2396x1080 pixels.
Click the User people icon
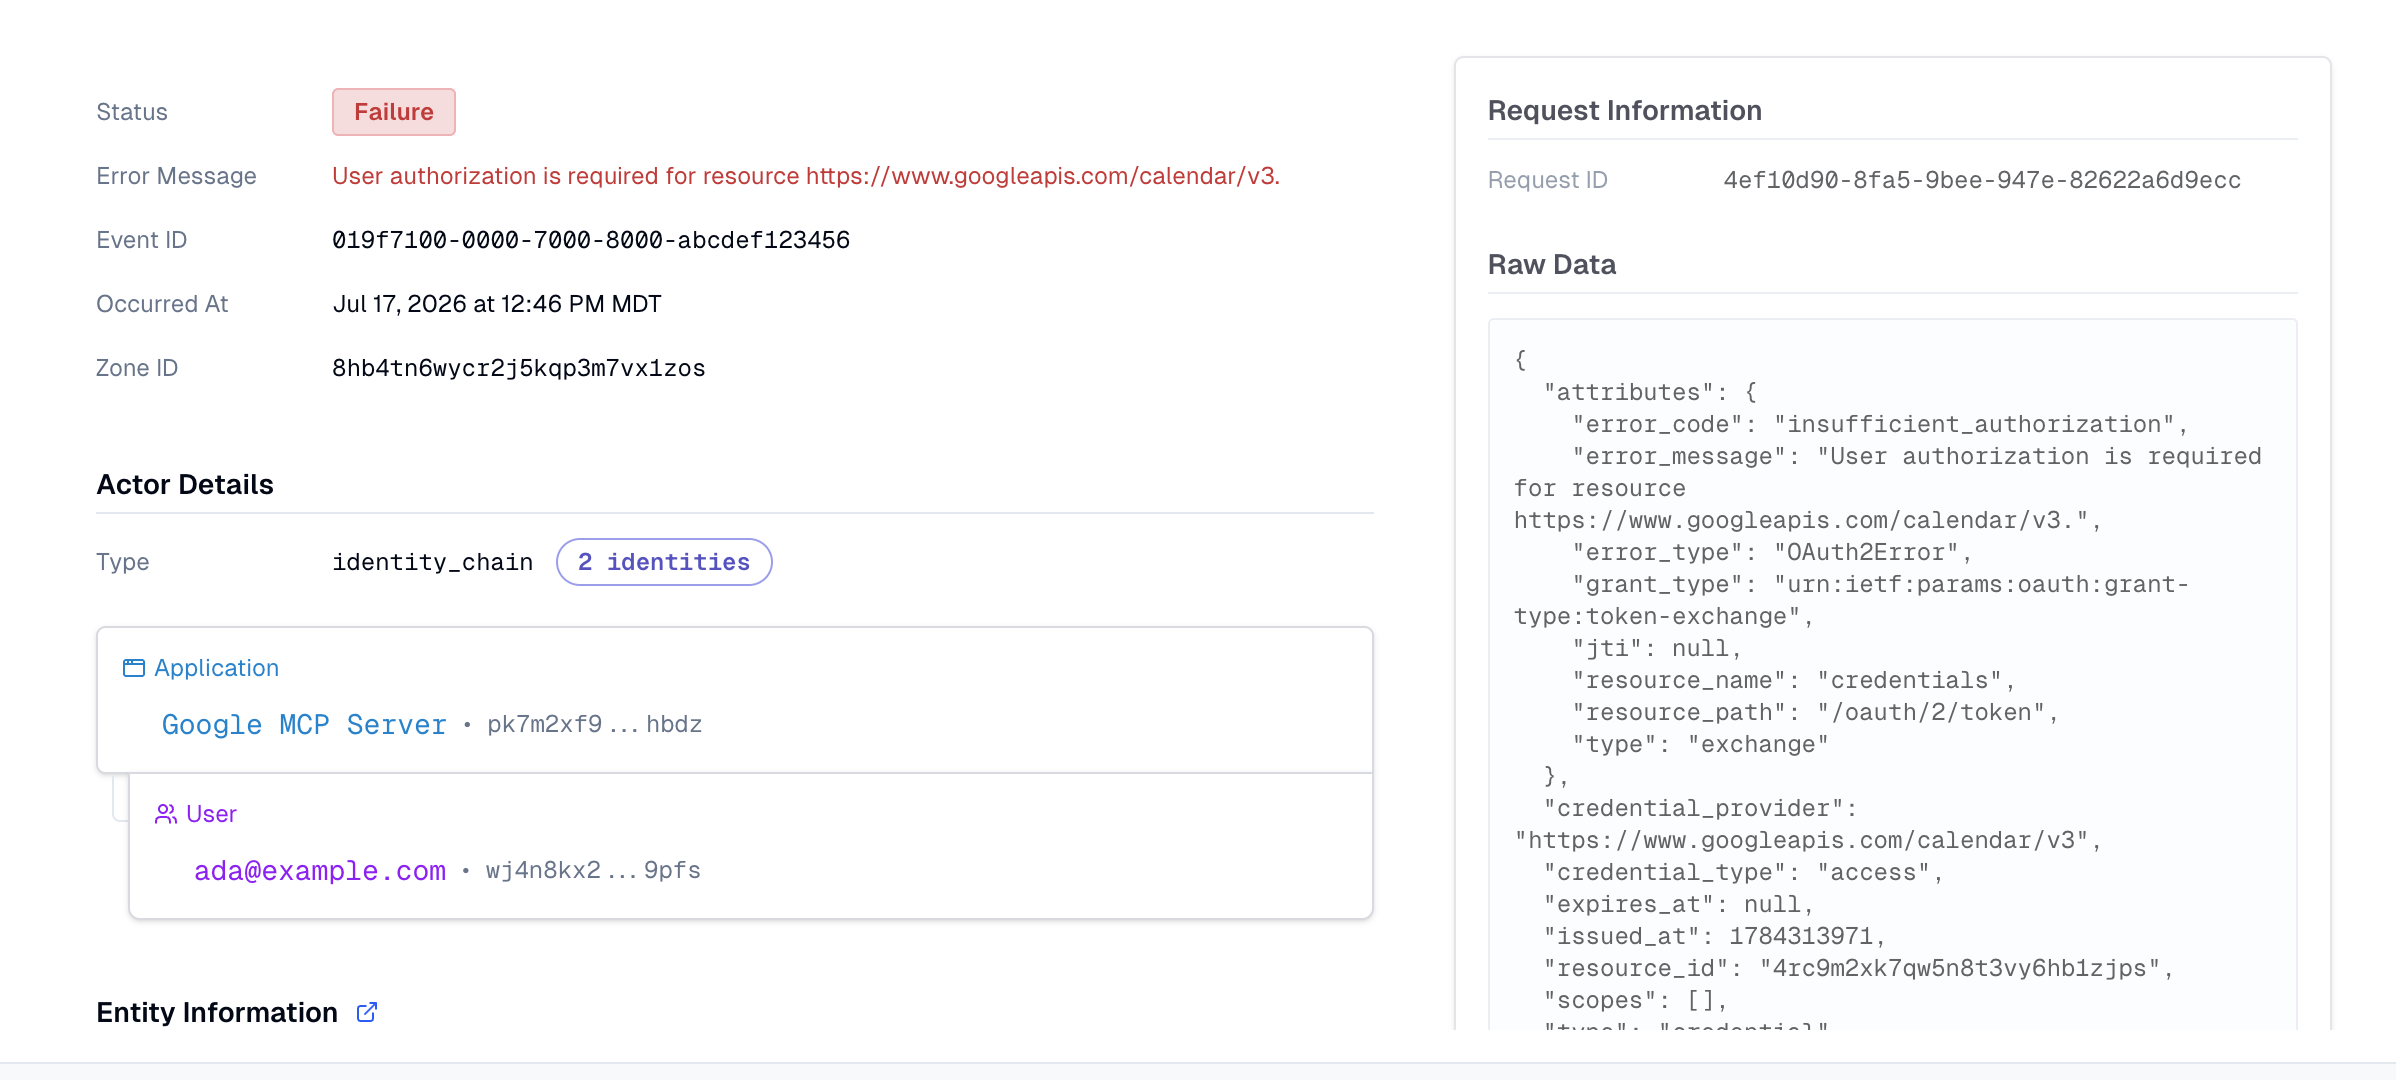(166, 814)
